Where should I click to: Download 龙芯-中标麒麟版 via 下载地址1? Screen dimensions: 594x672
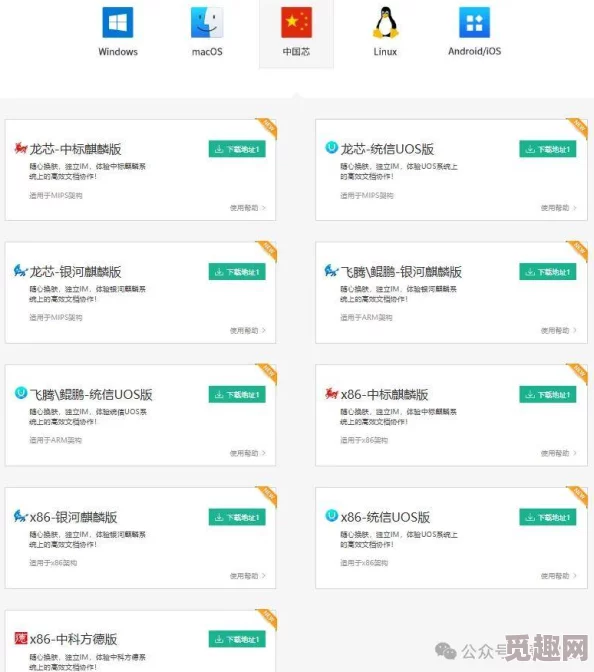click(x=237, y=149)
